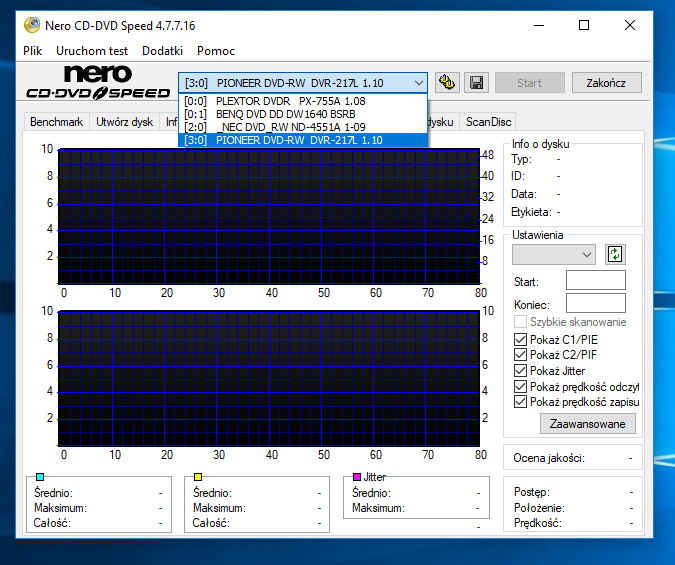Click the Zakończ button
The image size is (675, 565).
(606, 83)
